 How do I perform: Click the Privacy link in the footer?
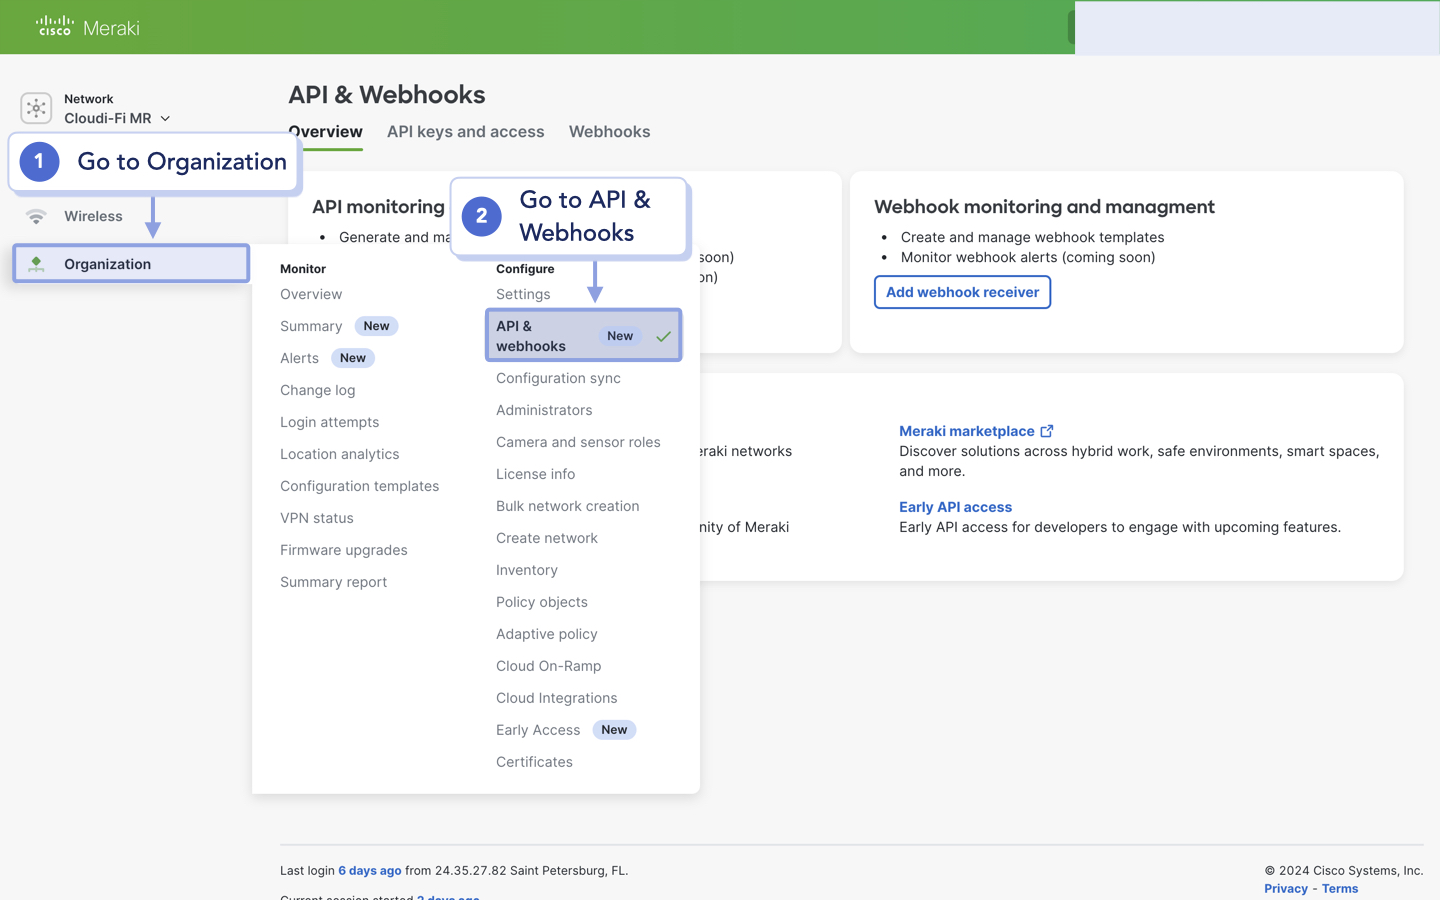pos(1285,888)
